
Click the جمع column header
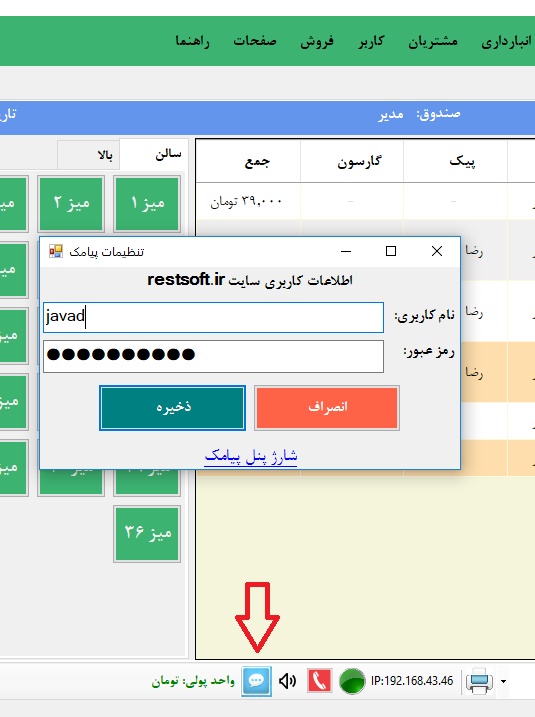248,161
